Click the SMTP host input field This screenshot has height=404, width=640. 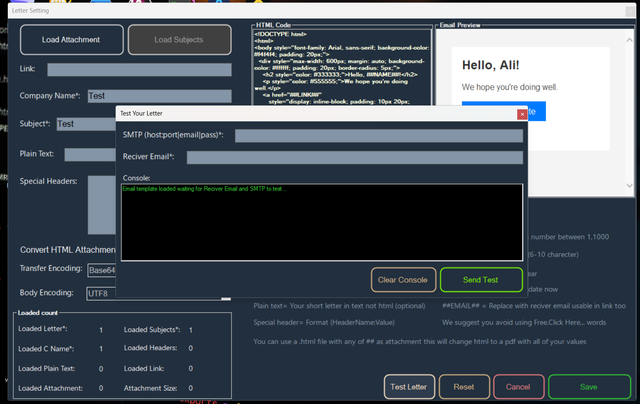378,135
